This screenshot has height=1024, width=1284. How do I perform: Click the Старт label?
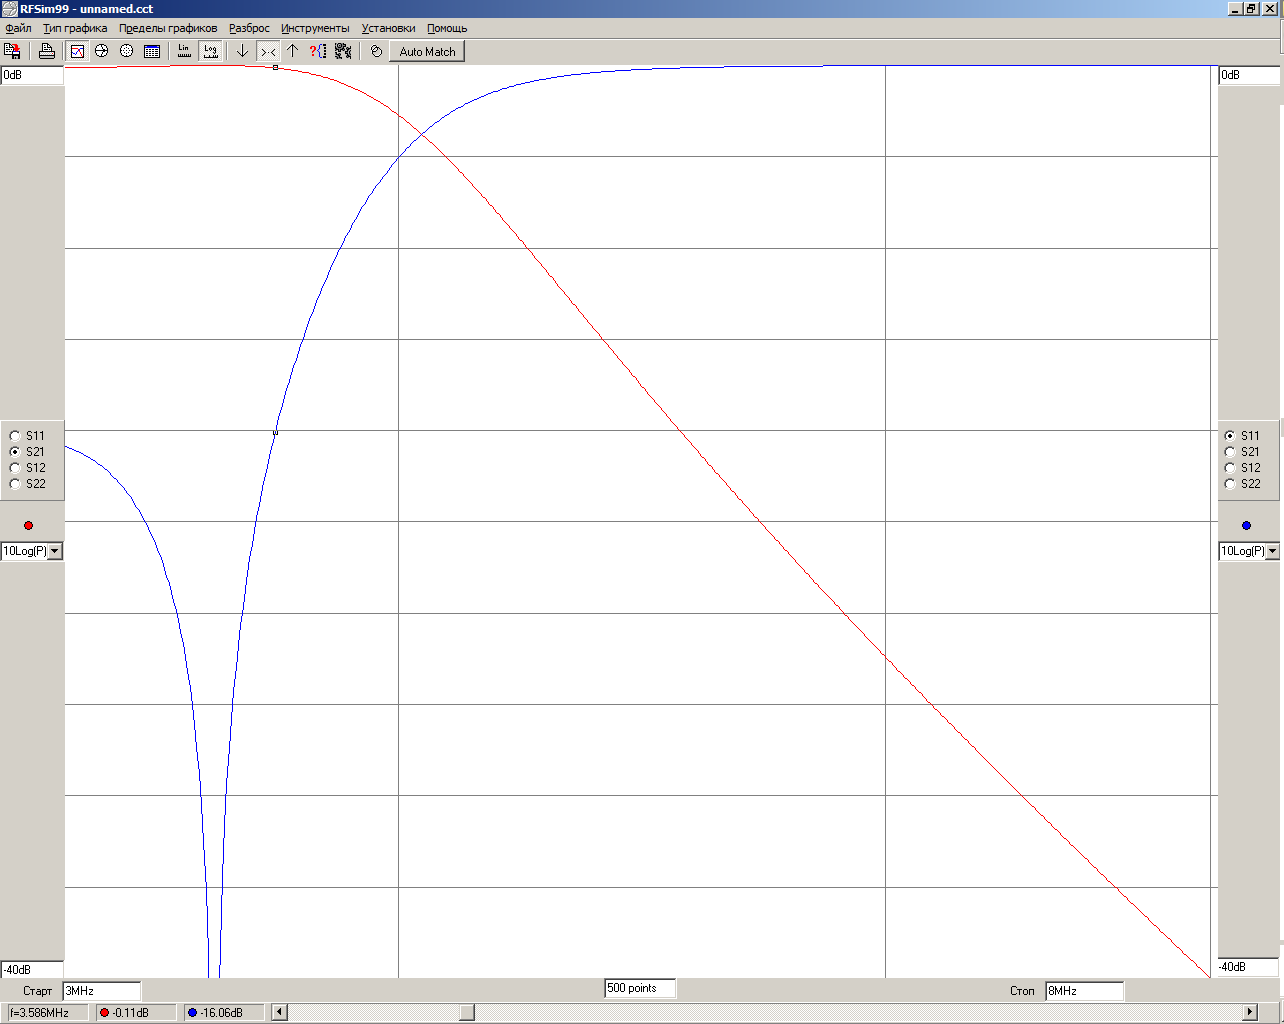tap(37, 991)
